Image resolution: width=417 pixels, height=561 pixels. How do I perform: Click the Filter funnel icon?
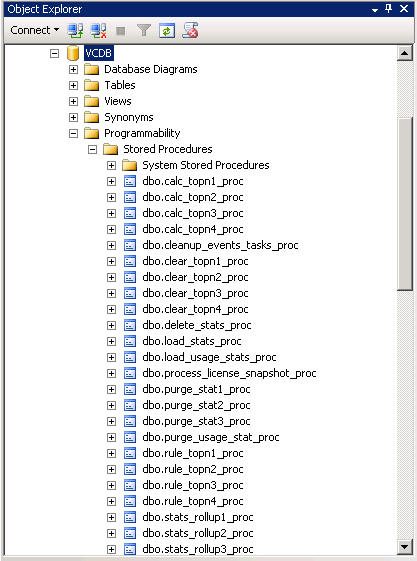pos(144,30)
